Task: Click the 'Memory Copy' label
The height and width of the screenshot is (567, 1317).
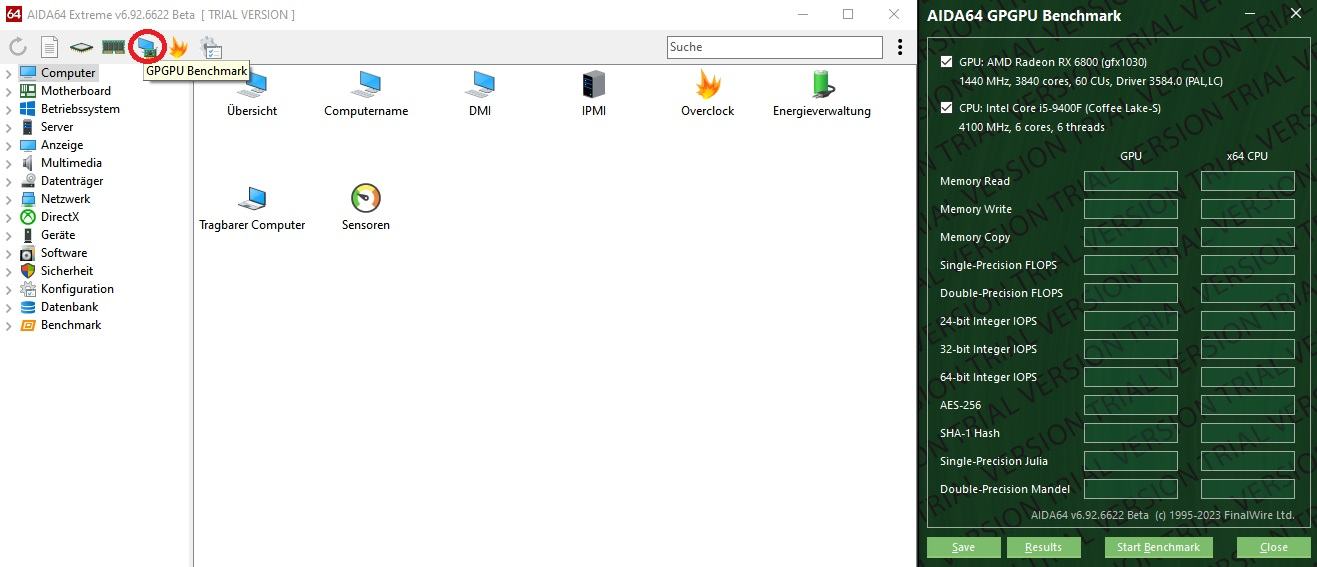Action: [975, 237]
